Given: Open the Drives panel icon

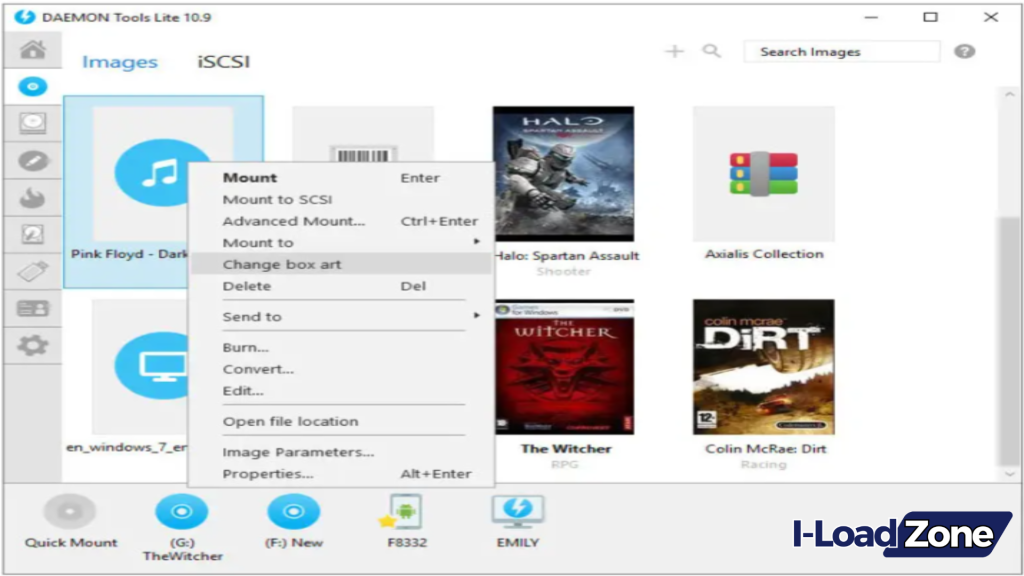Looking at the screenshot, I should coord(33,124).
